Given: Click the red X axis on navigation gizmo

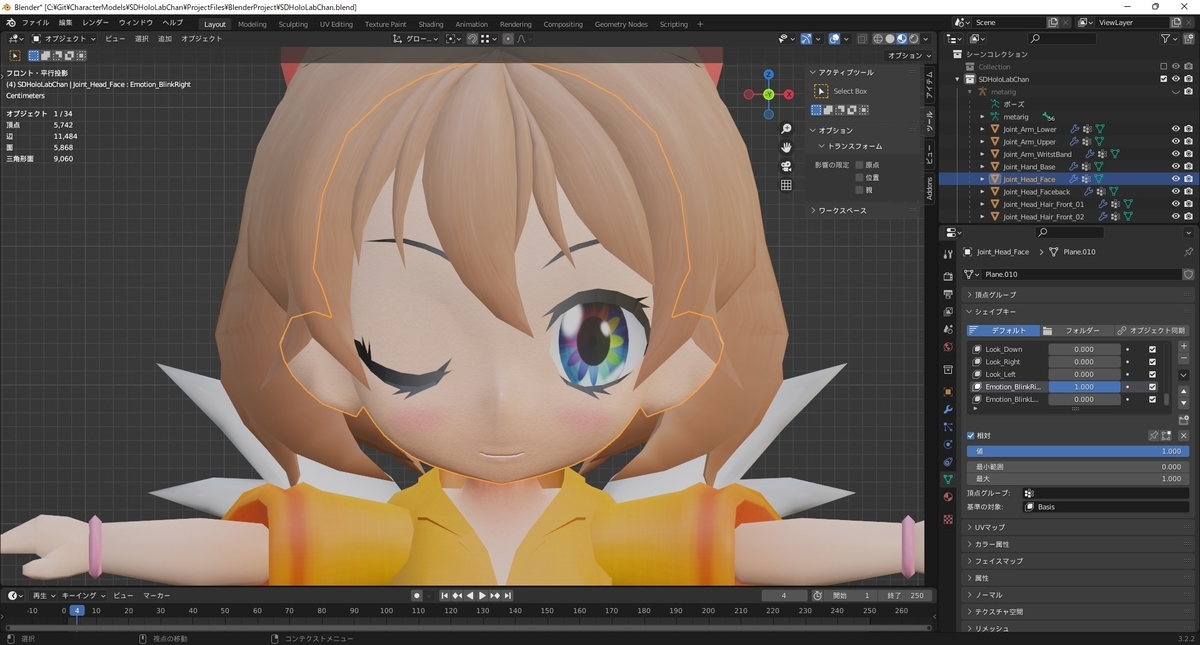Looking at the screenshot, I should 790,95.
